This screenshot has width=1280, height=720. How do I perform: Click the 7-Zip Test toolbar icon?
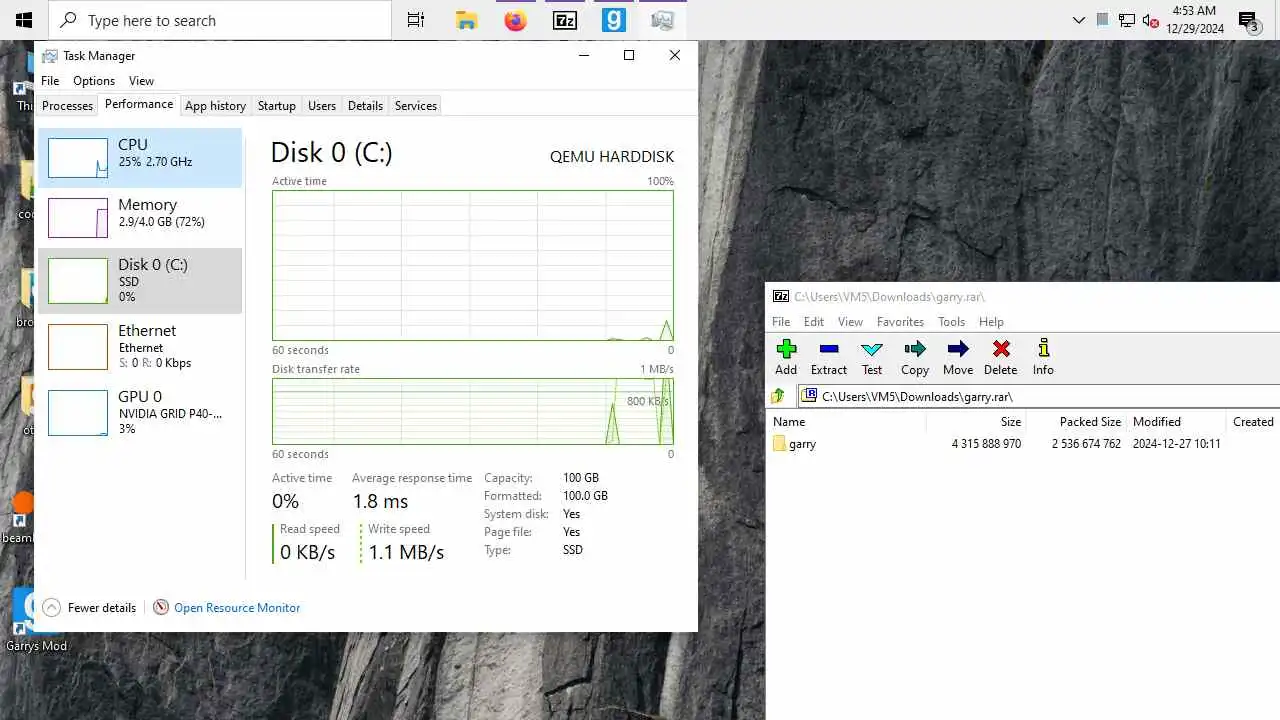click(x=872, y=349)
